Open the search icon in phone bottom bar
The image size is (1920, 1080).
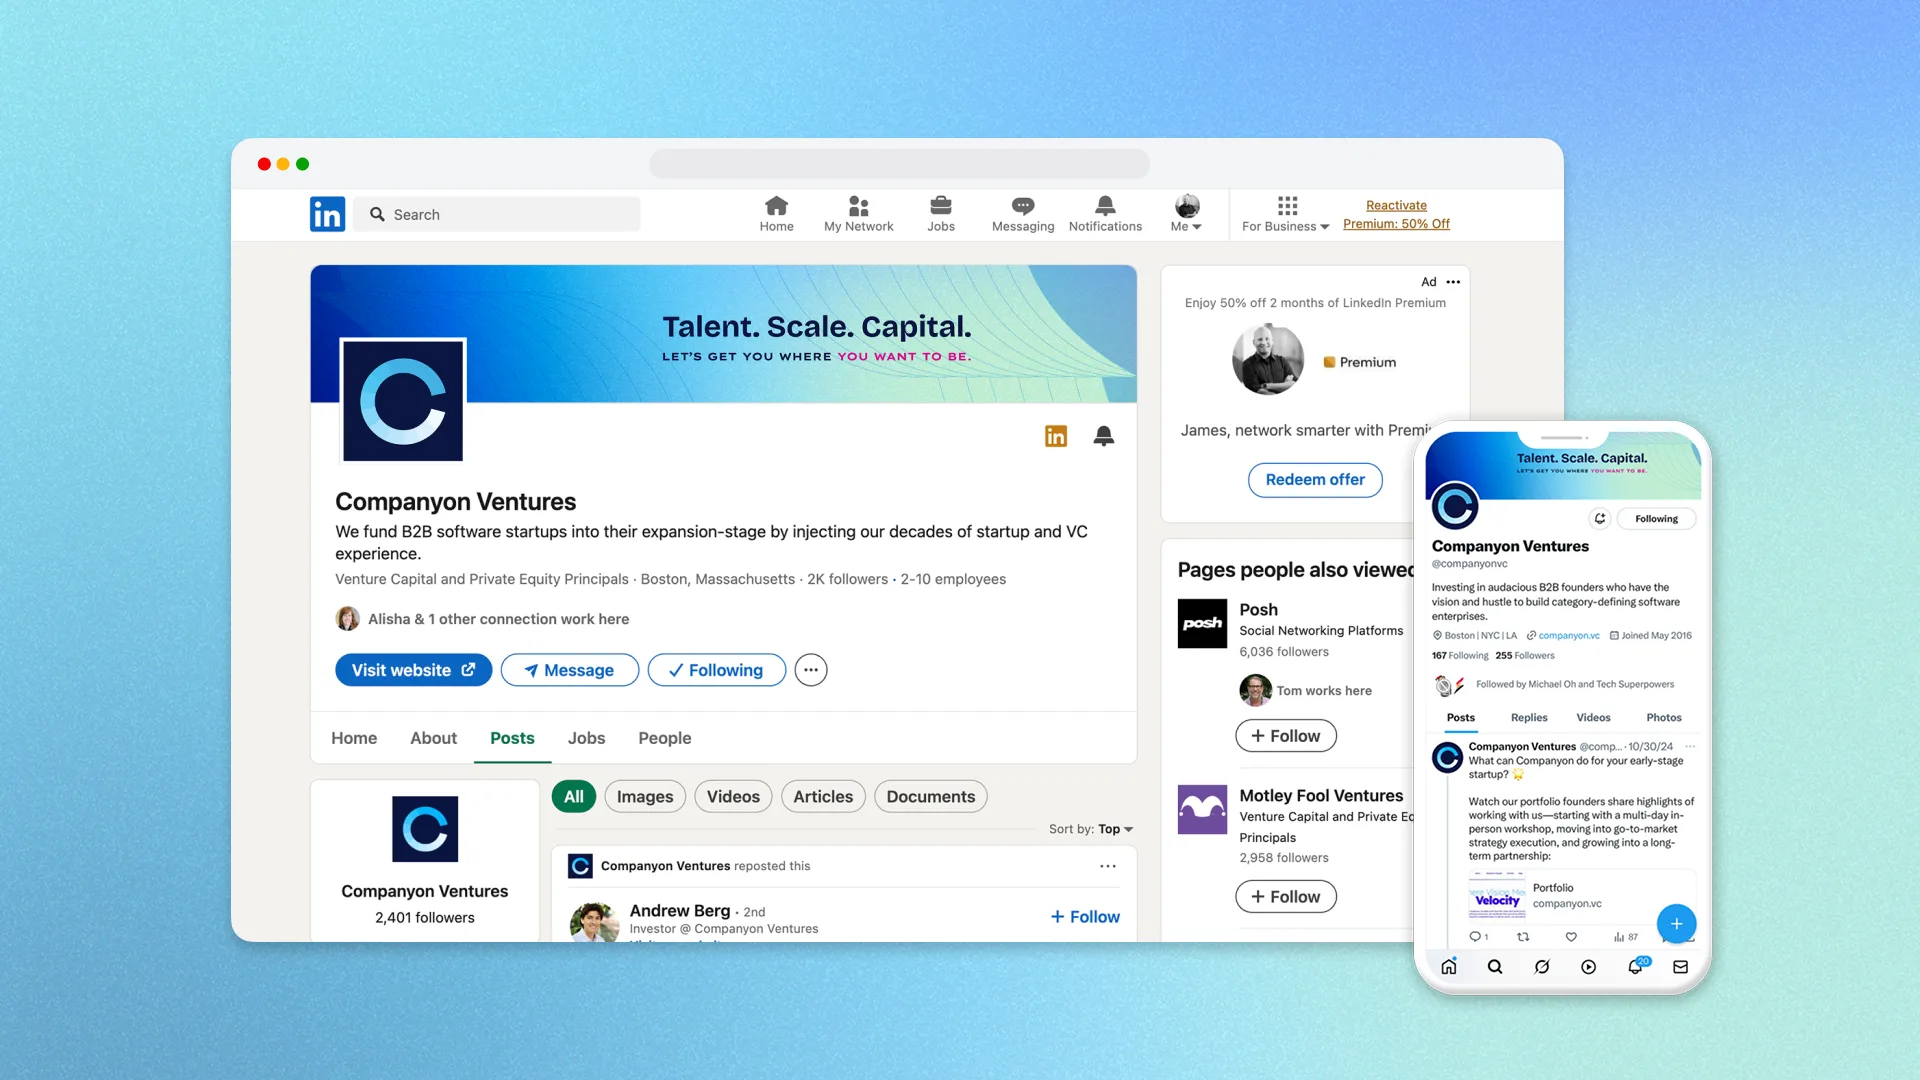(1494, 967)
